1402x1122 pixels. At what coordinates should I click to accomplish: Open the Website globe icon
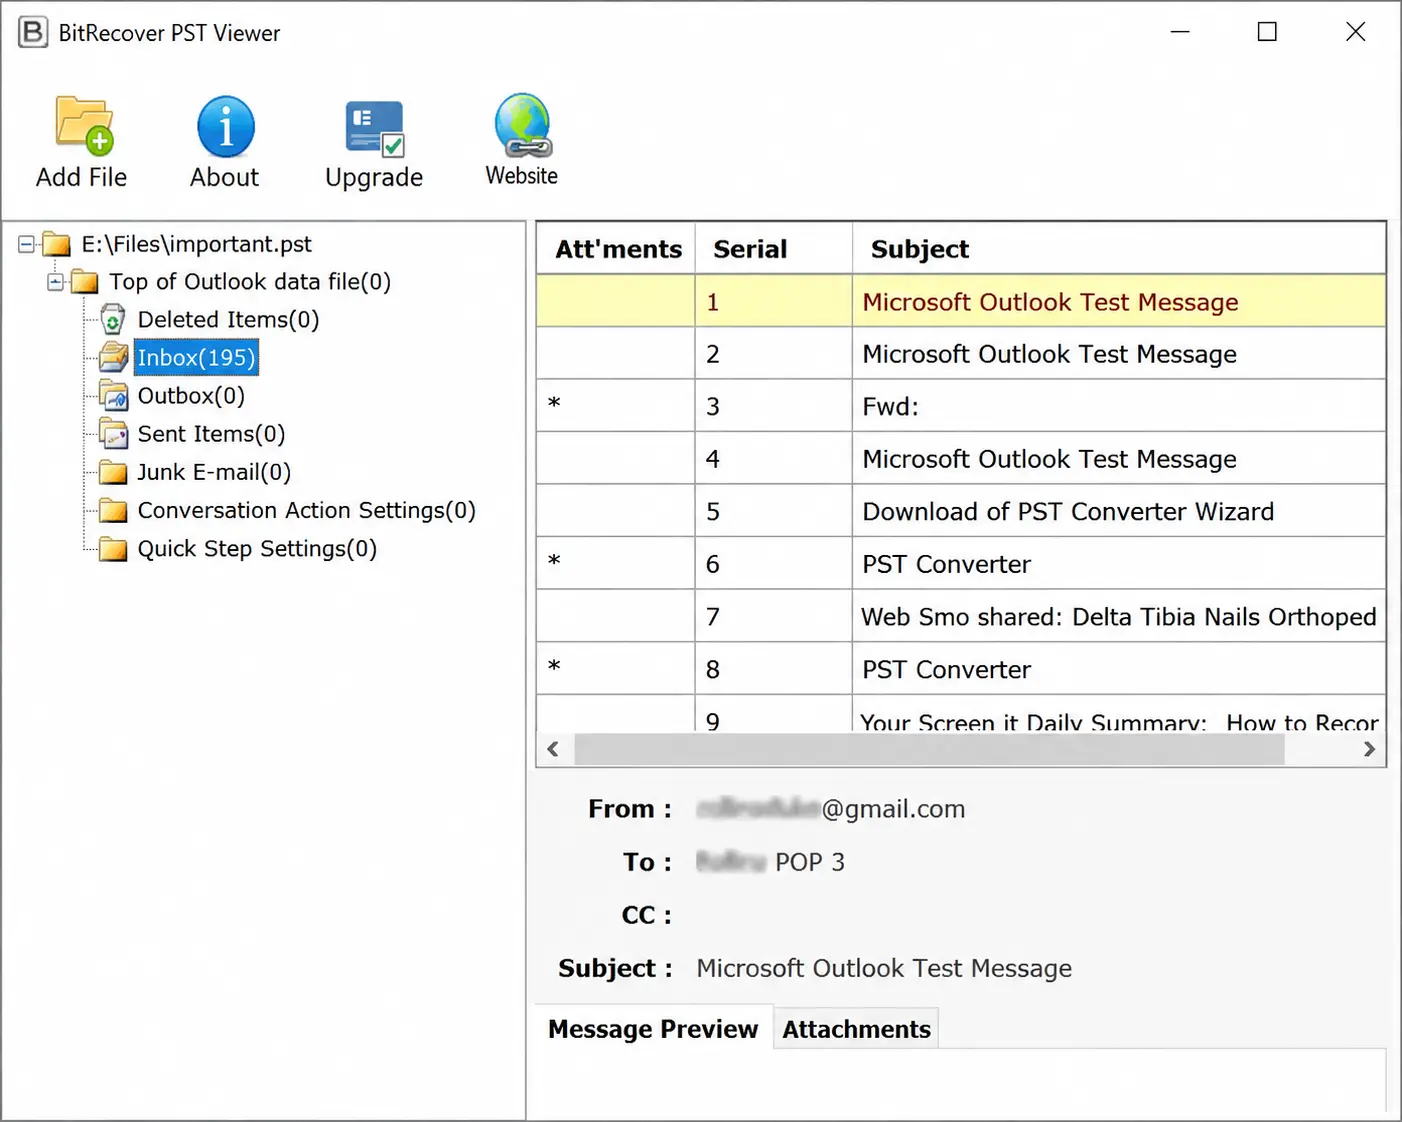(522, 126)
